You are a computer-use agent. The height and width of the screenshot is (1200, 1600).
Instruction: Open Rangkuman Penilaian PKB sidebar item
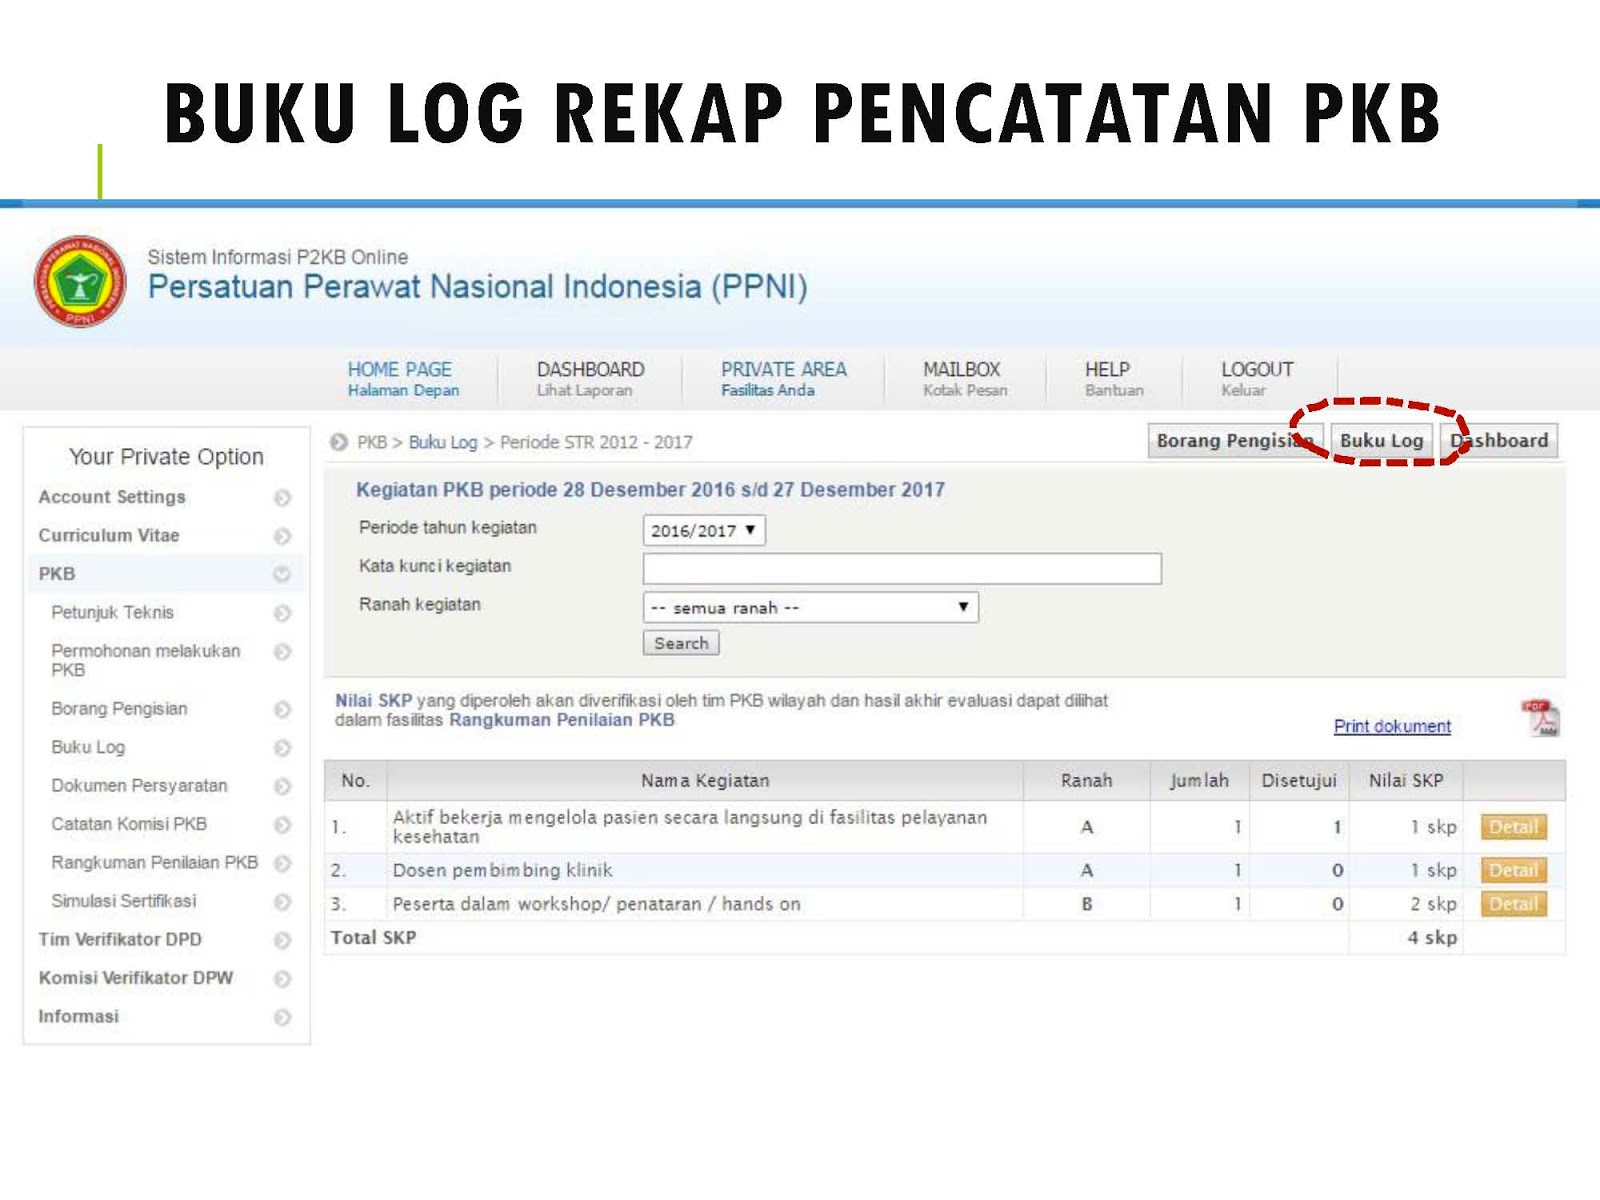coord(154,862)
